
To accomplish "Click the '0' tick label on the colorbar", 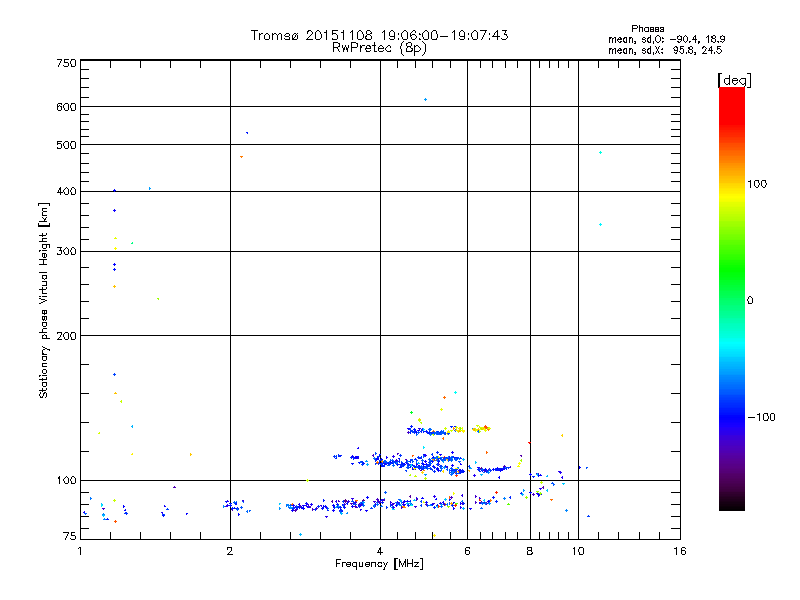I will 750,300.
